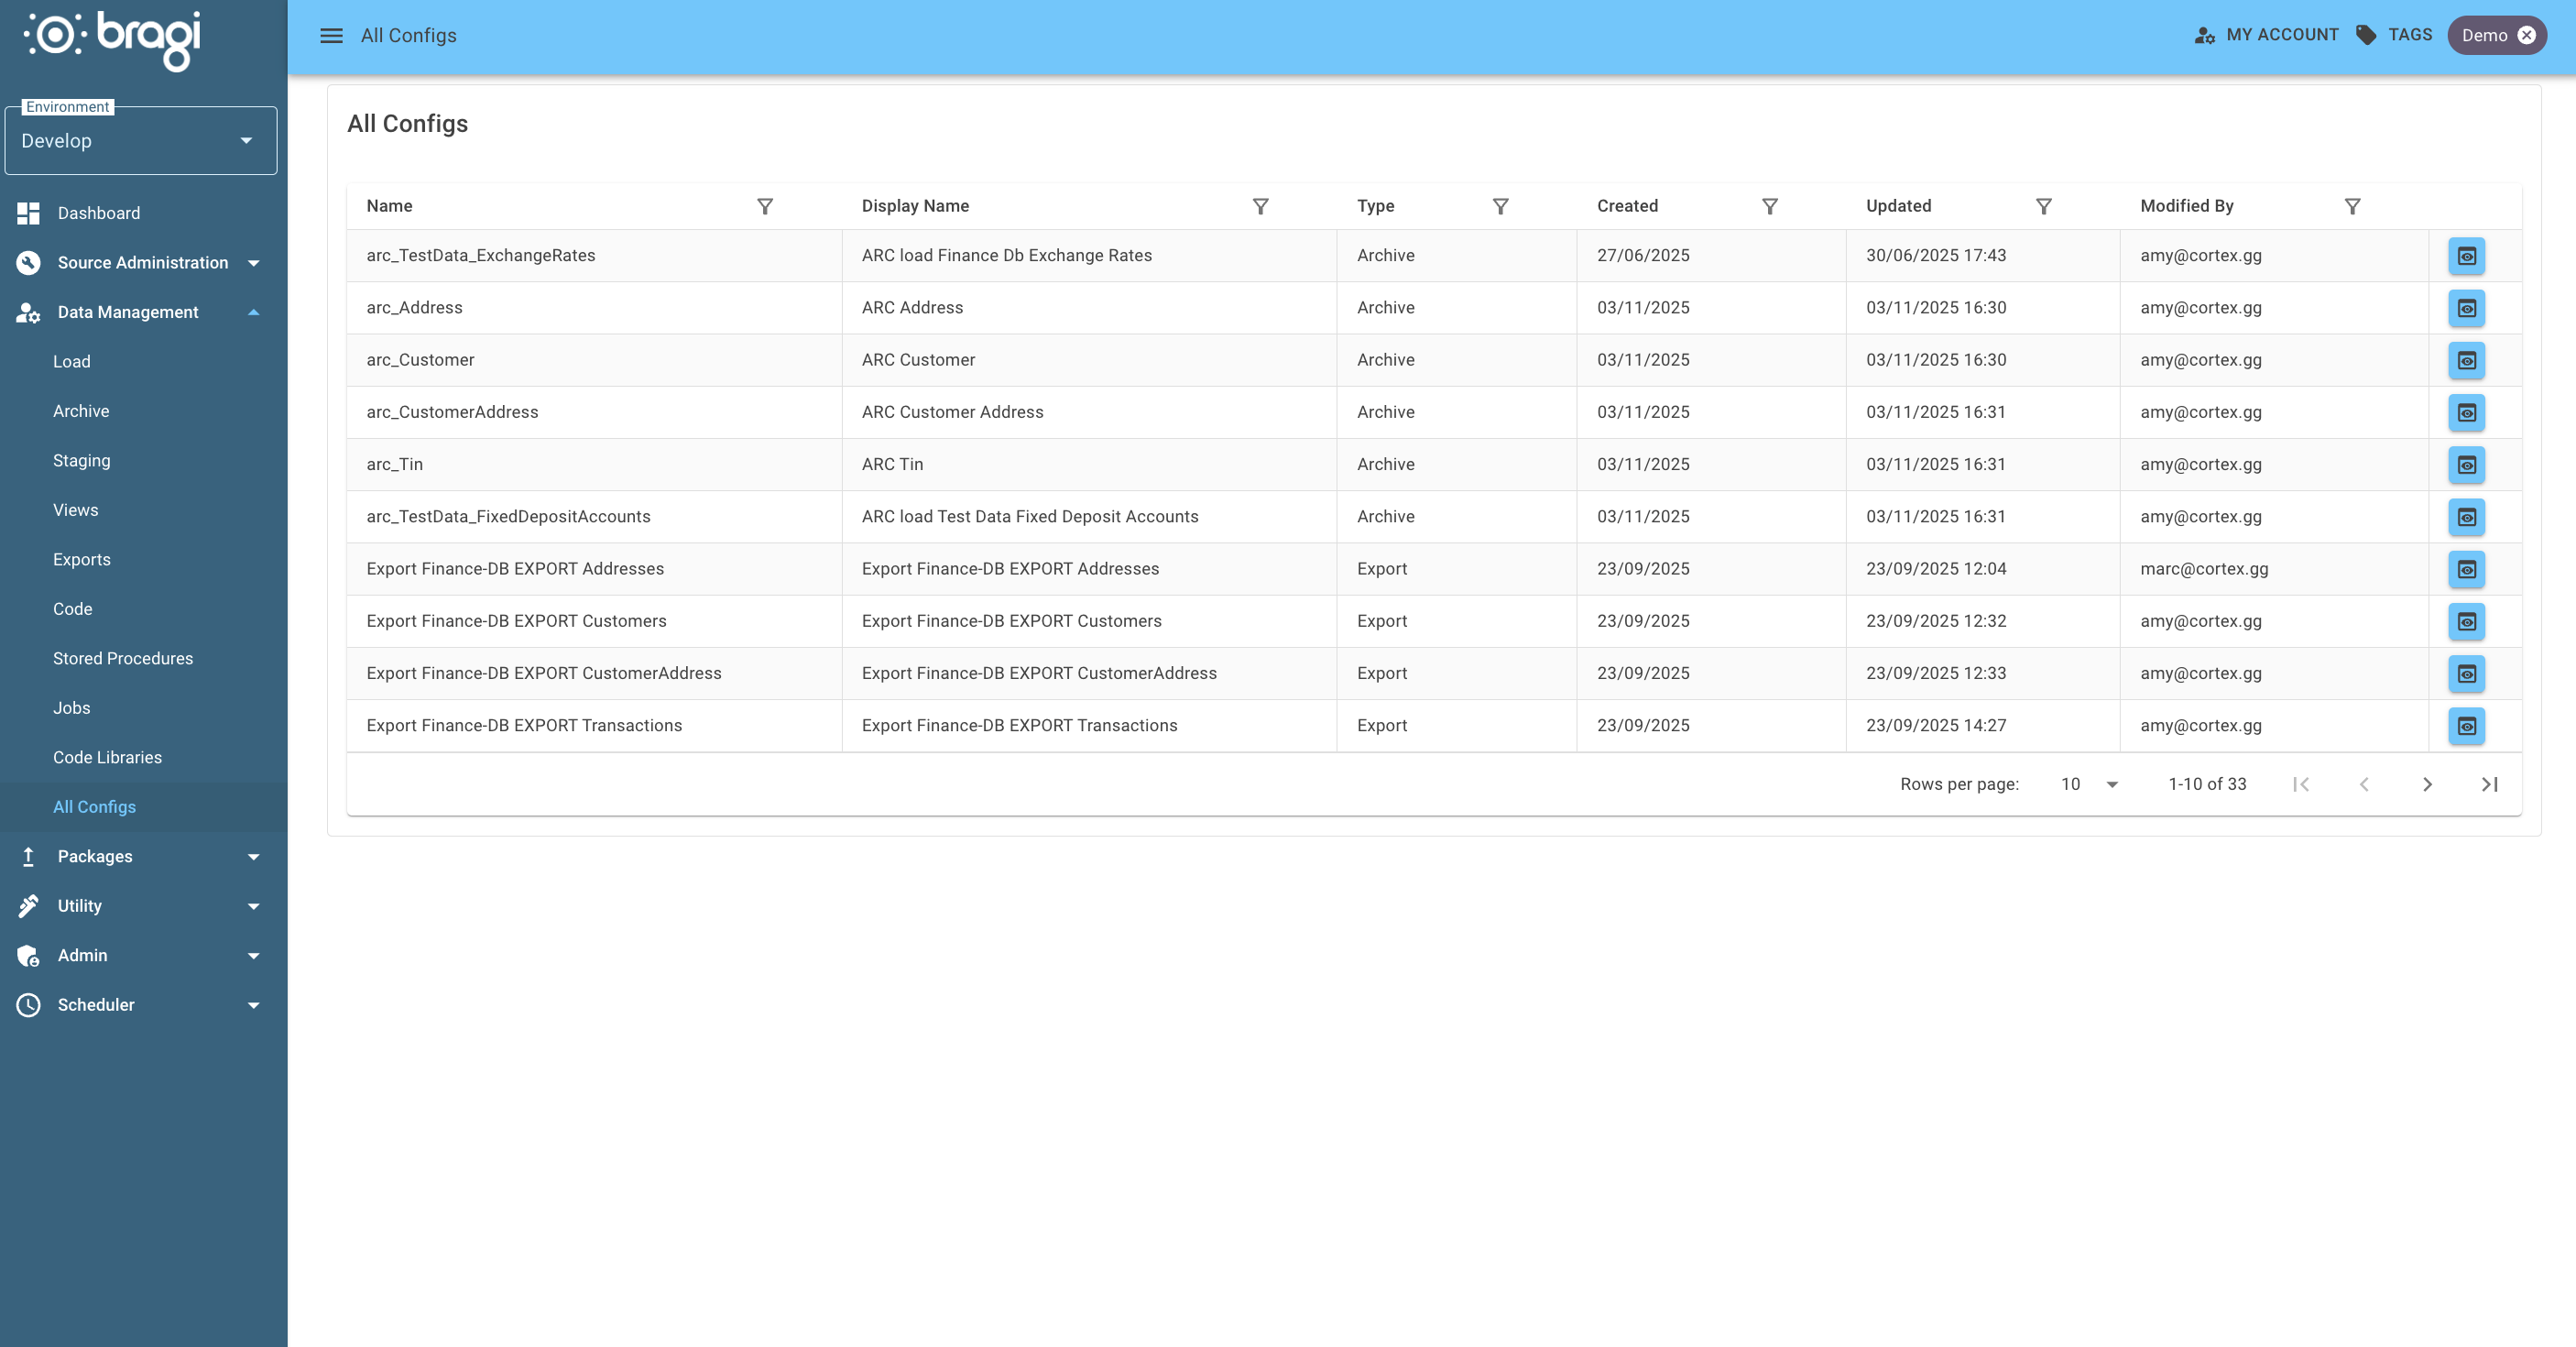This screenshot has height=1347, width=2576.
Task: Filter the Created column
Action: coord(1770,206)
